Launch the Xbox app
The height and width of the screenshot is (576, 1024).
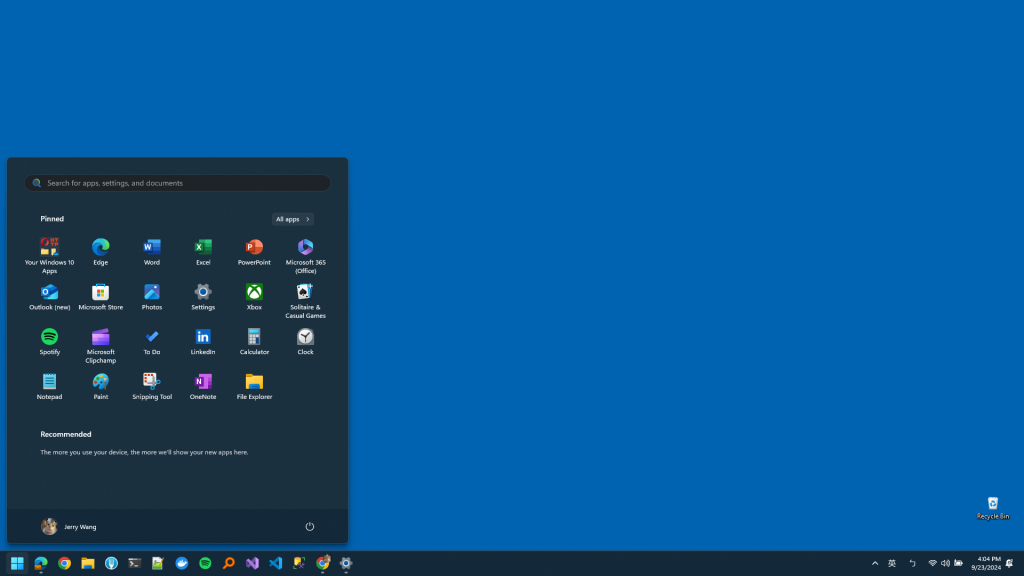(x=254, y=296)
